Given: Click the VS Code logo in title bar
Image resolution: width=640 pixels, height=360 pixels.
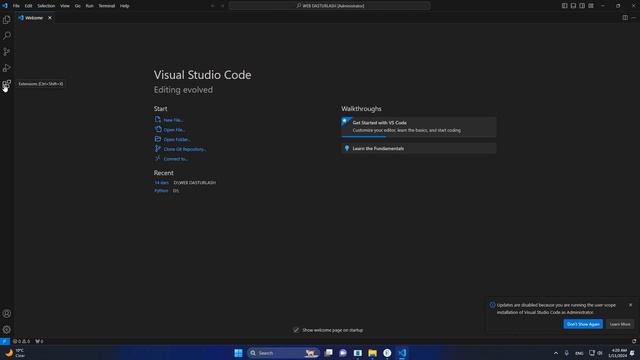Looking at the screenshot, I should [x=5, y=6].
